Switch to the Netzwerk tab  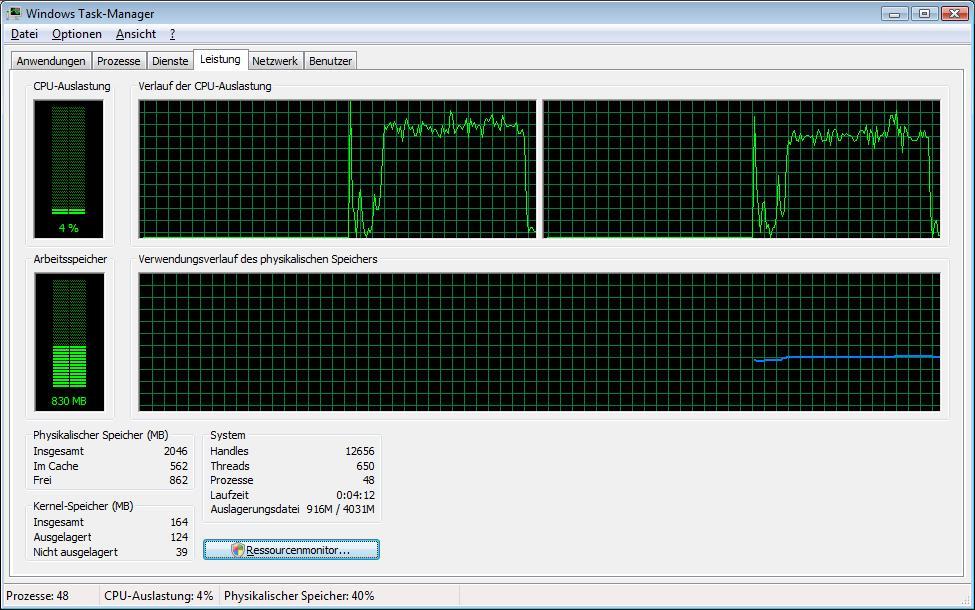275,61
